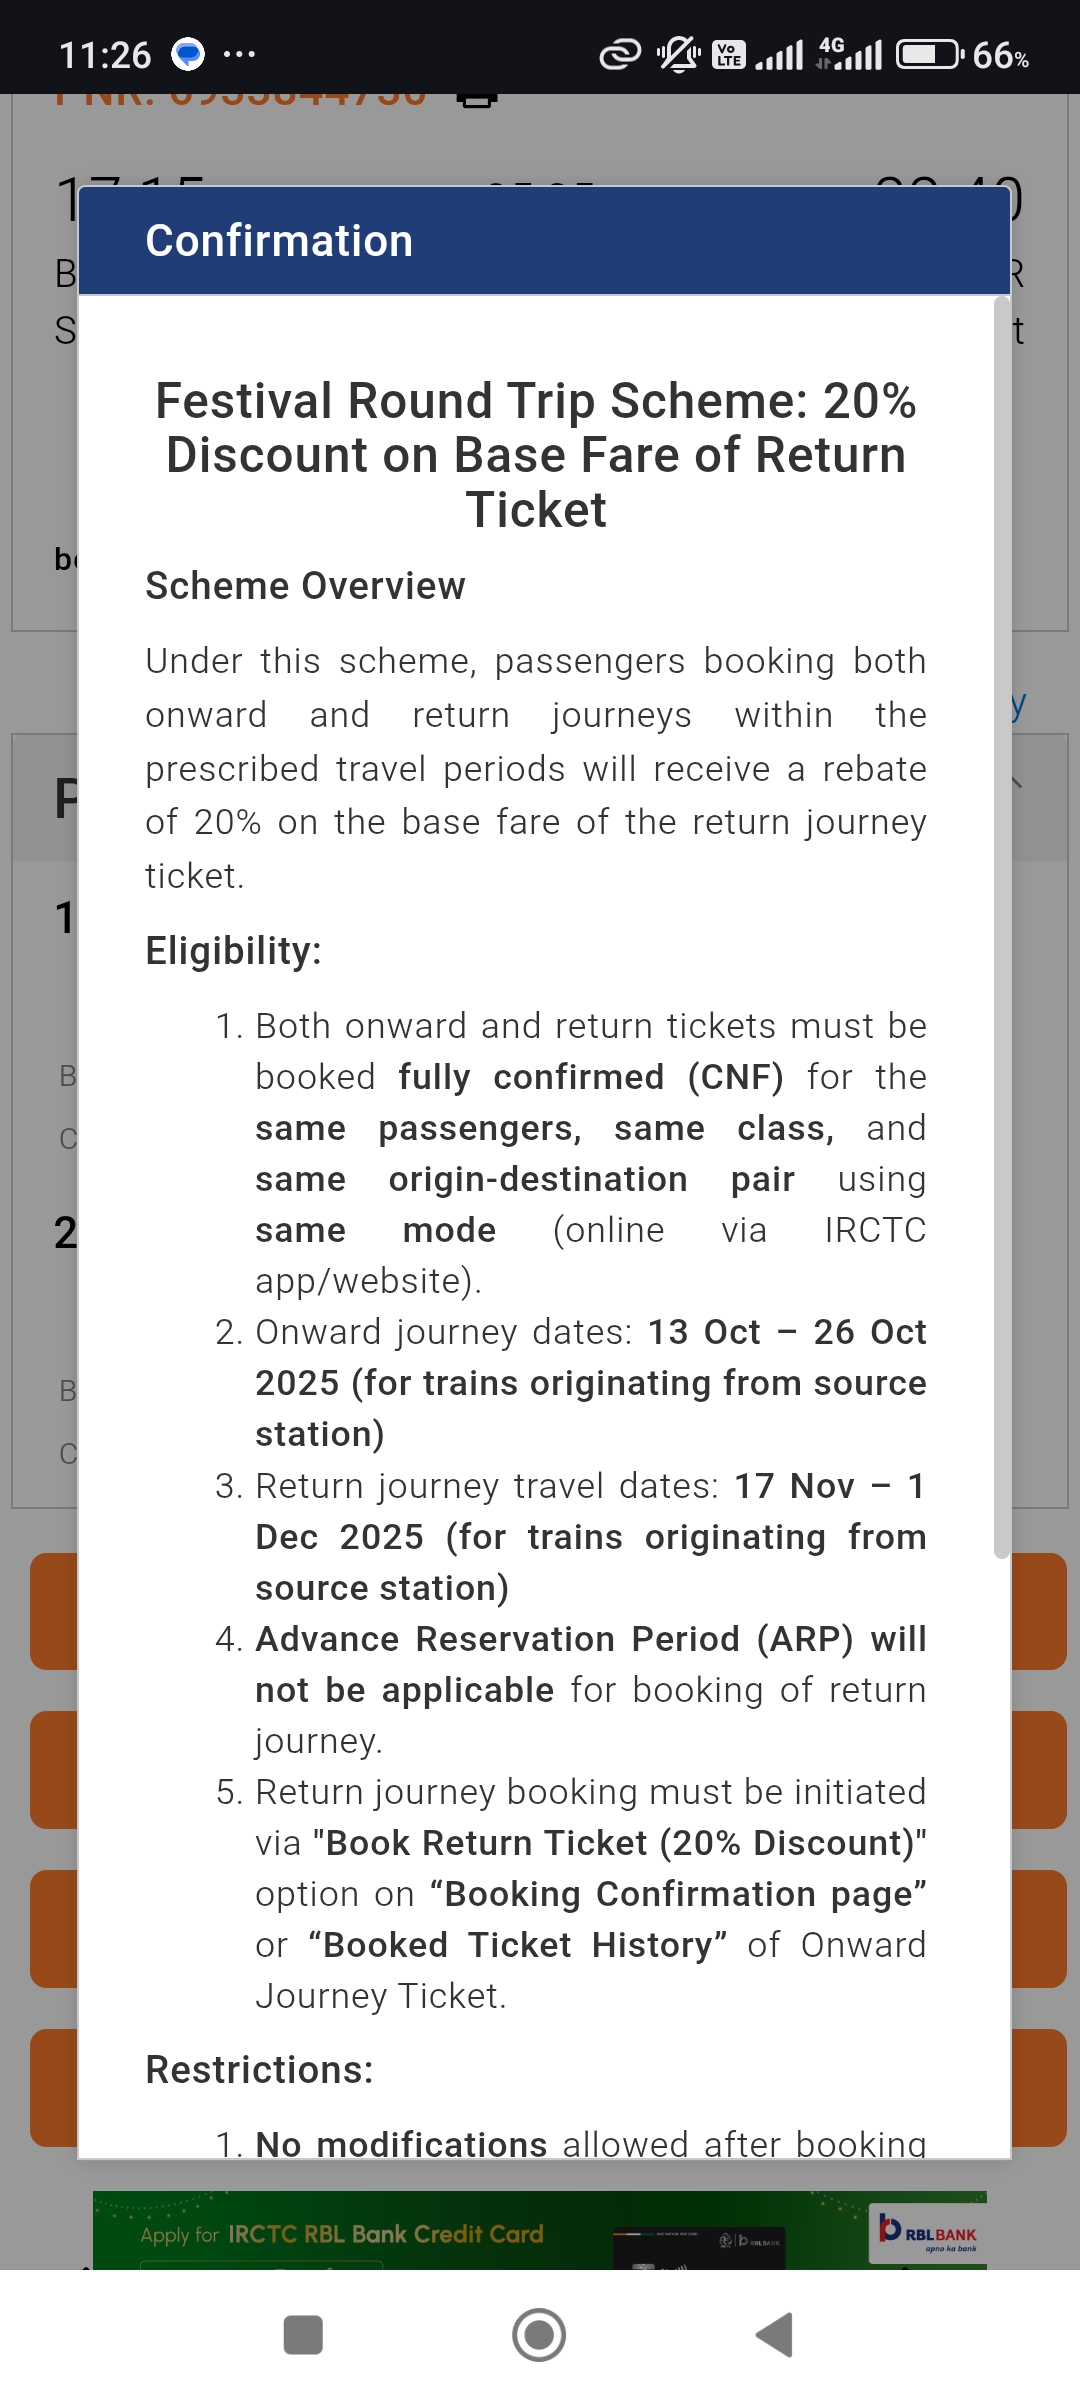Open recent apps with the square button
The width and height of the screenshot is (1080, 2400).
click(303, 2335)
